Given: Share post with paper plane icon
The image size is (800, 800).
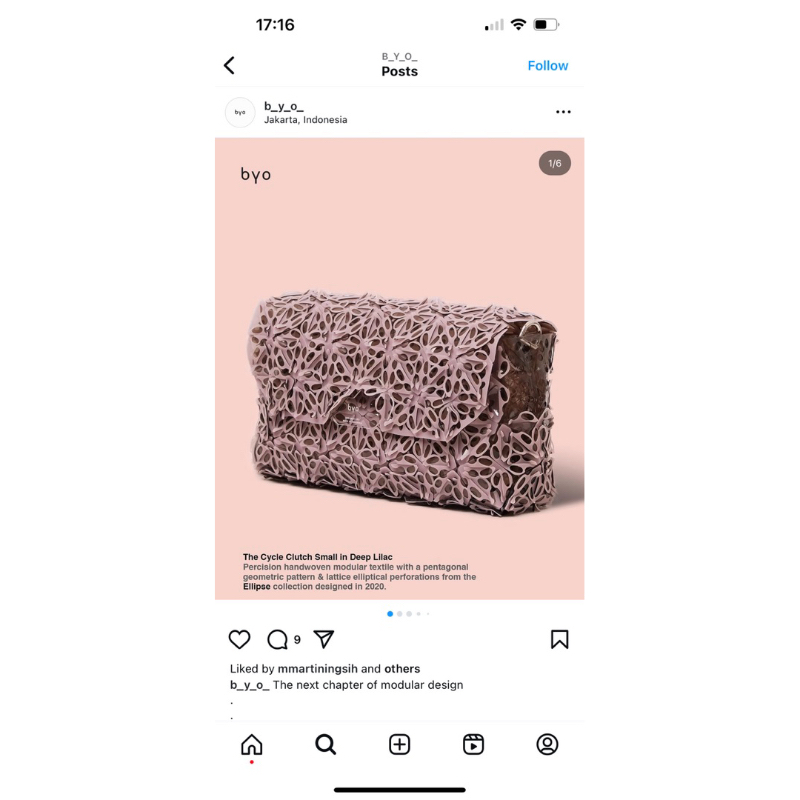Looking at the screenshot, I should pos(323,639).
